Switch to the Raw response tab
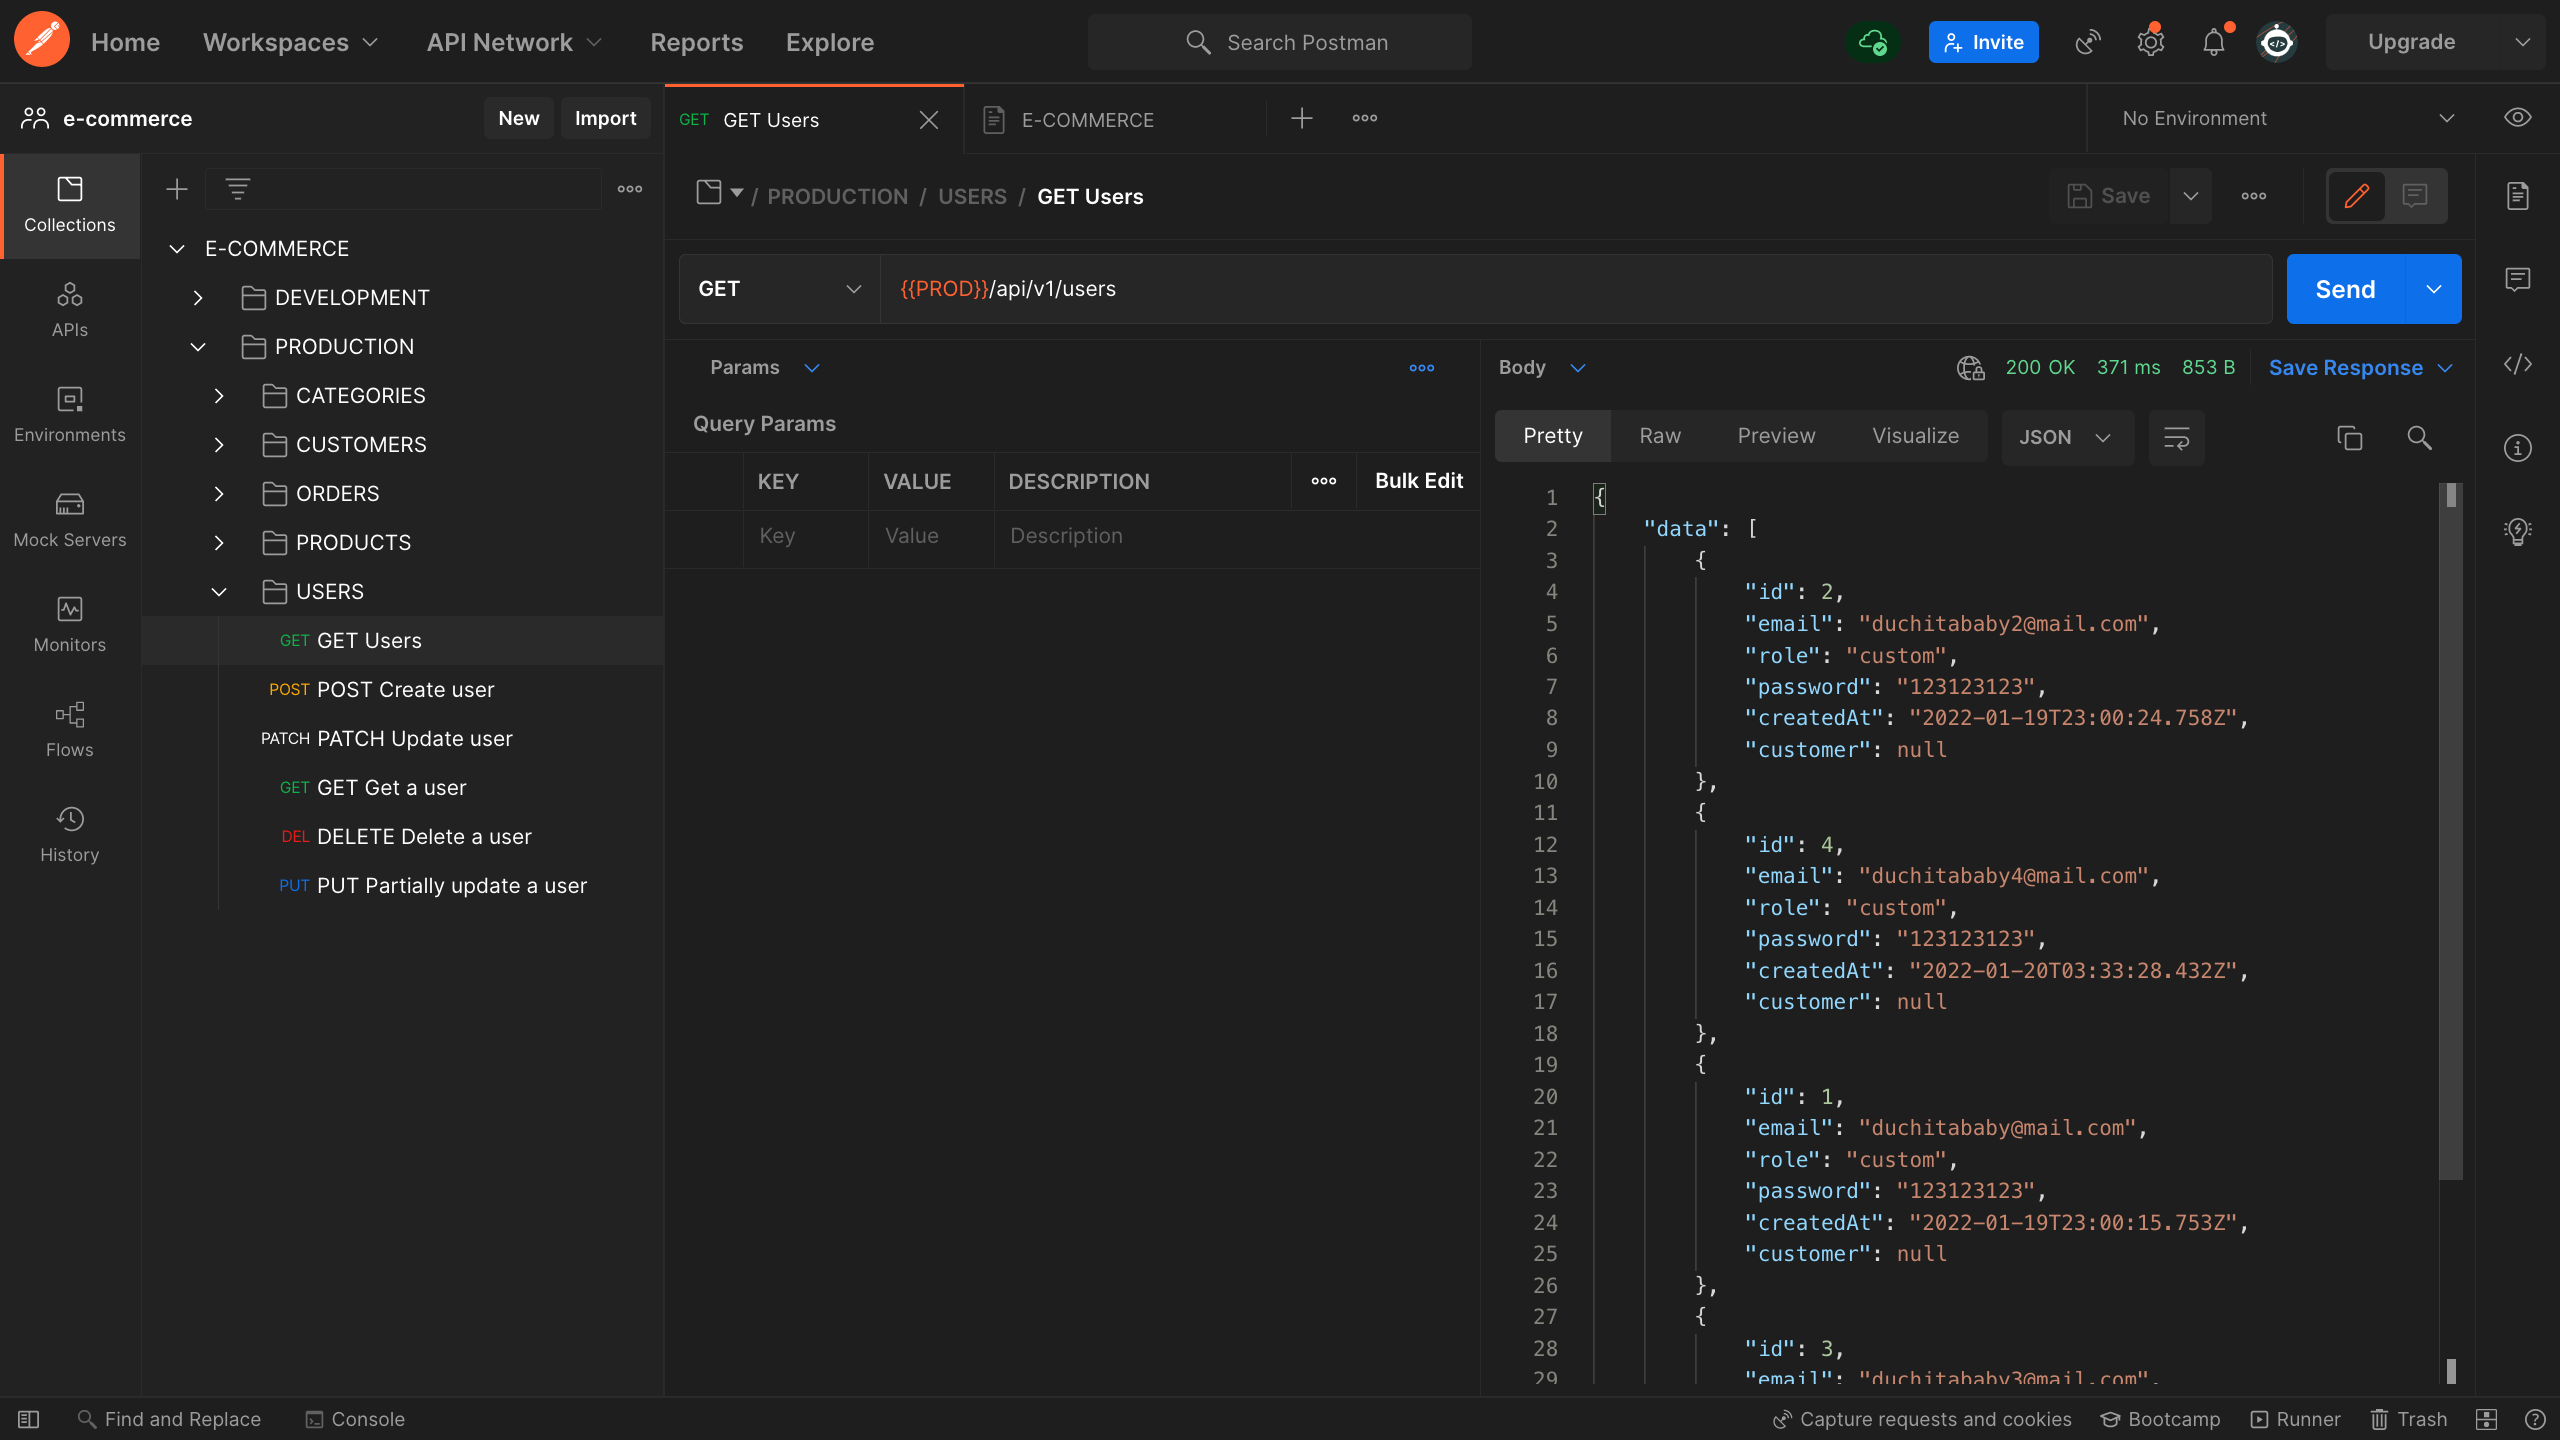This screenshot has width=2560, height=1440. [x=1660, y=436]
